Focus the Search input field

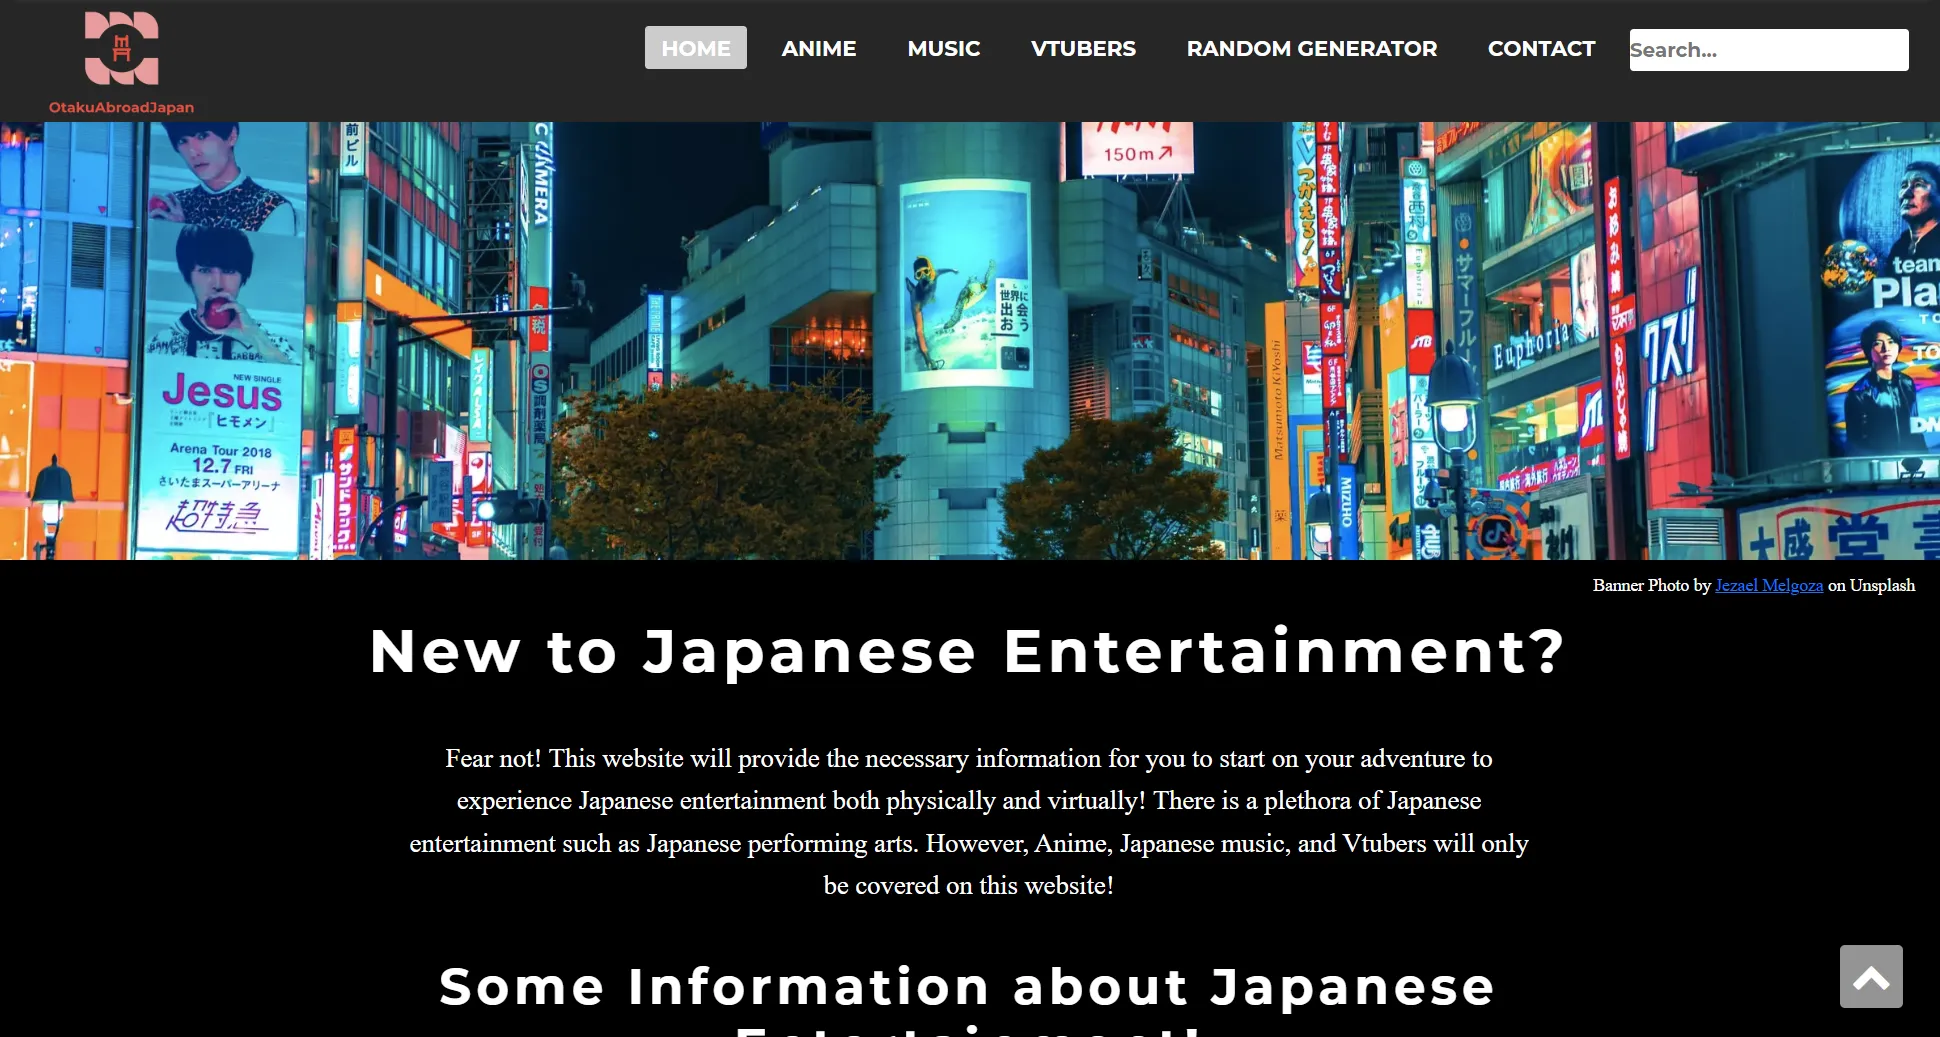point(1769,50)
